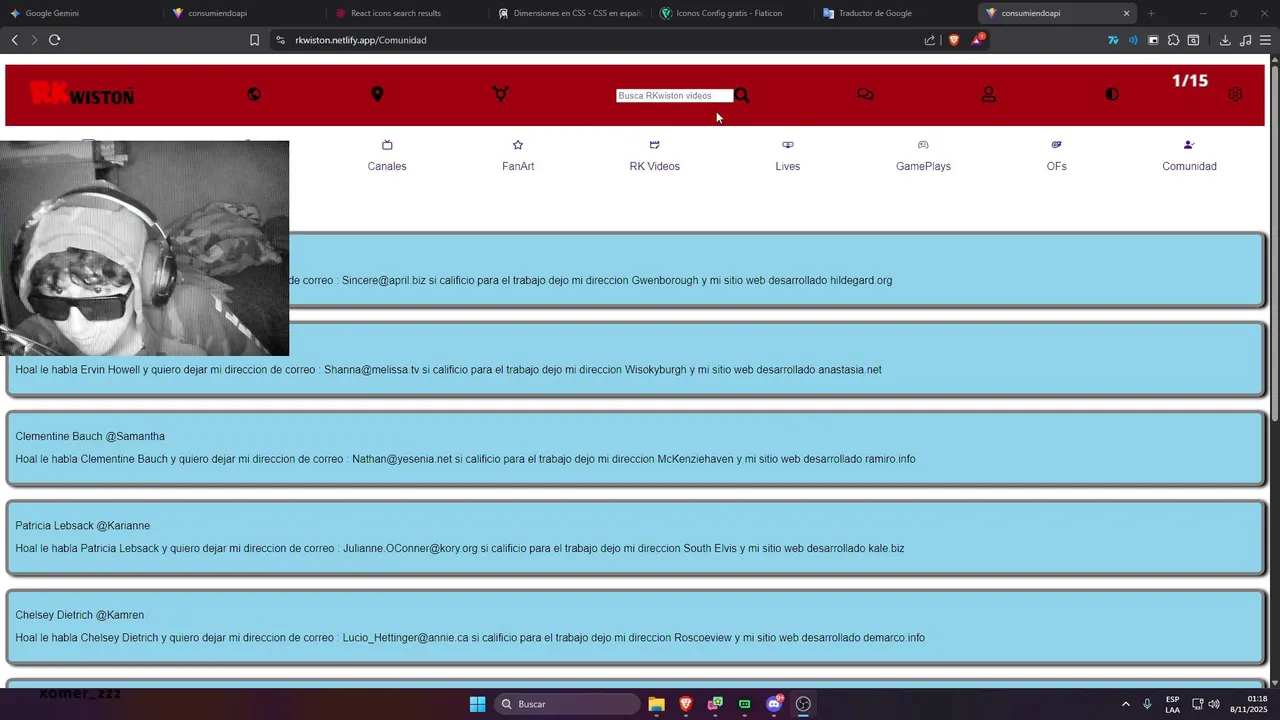Screen dimensions: 1280x720
Task: Open a new browser tab
Action: point(1151,13)
